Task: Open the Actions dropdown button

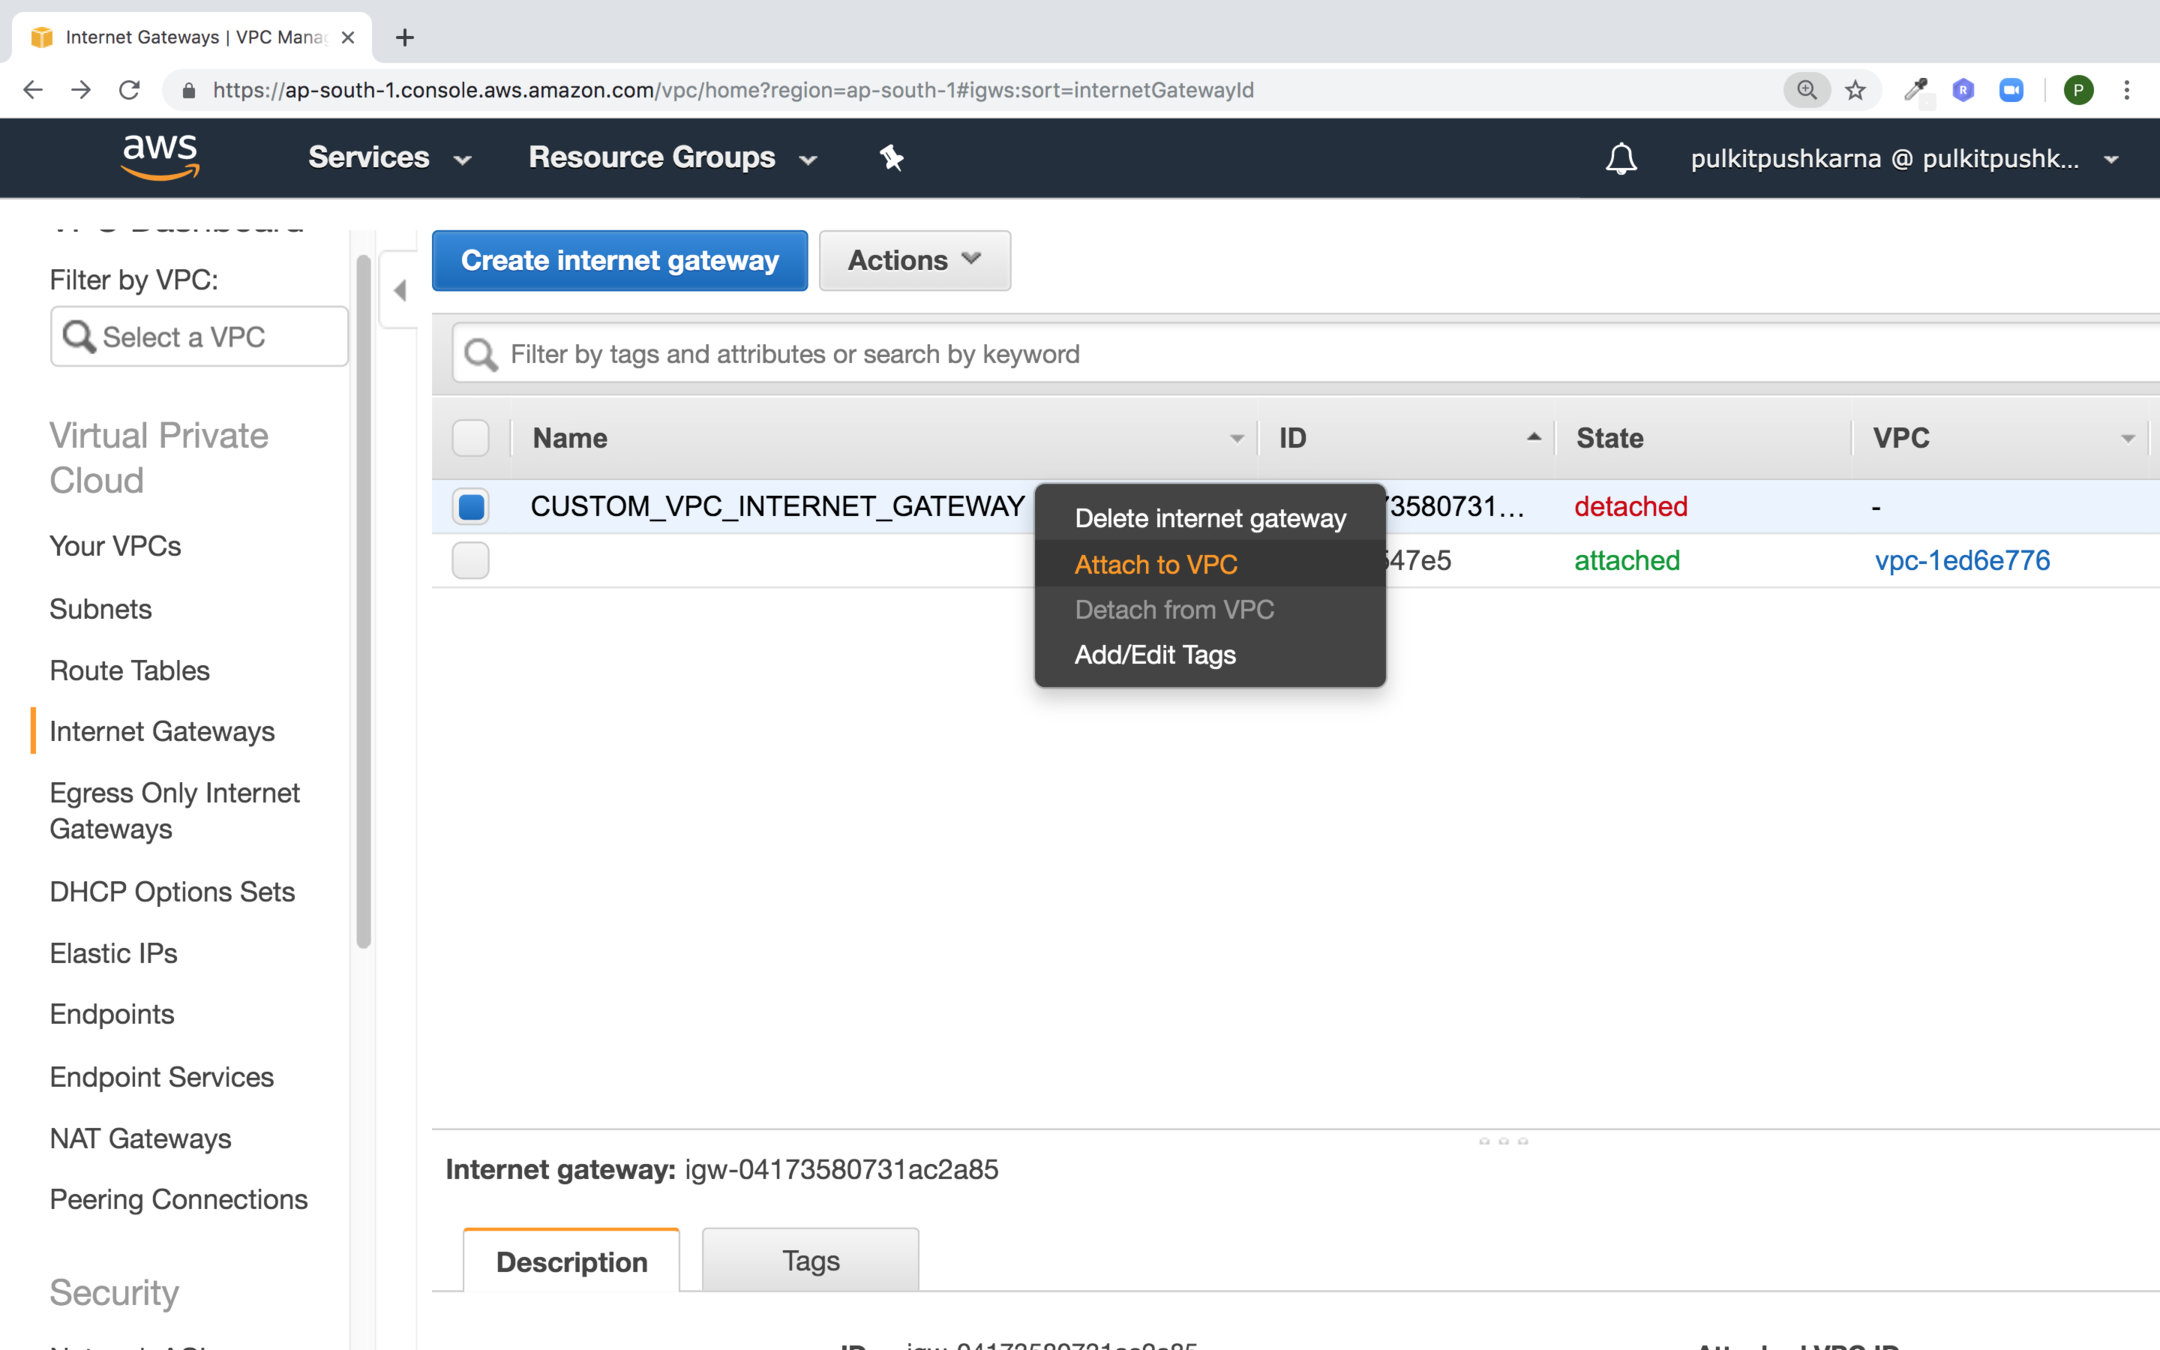Action: click(914, 261)
